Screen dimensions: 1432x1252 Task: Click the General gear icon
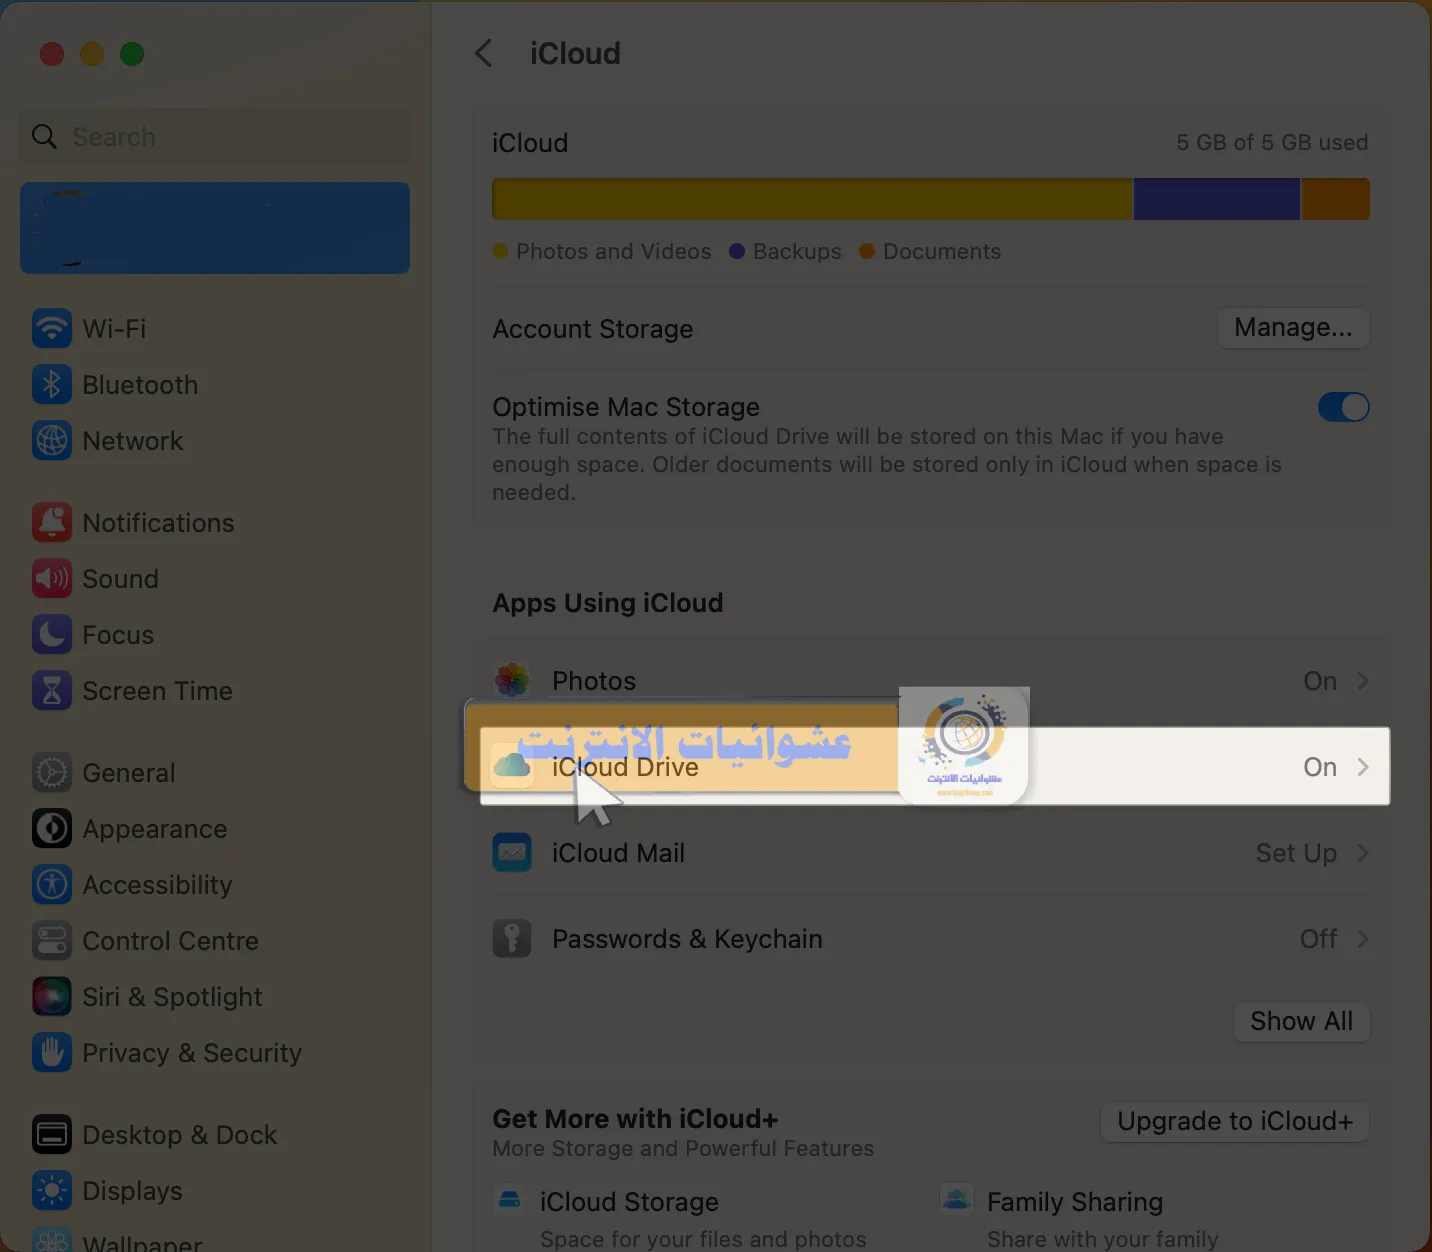coord(52,772)
